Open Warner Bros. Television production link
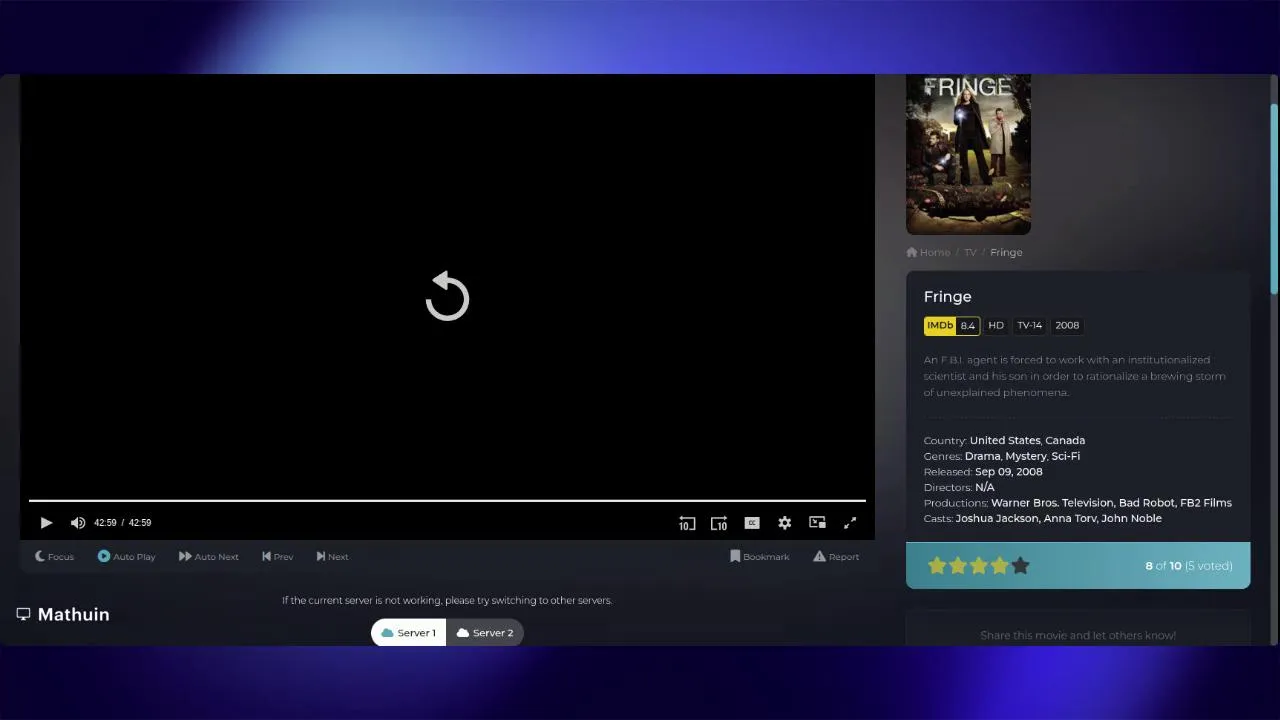 (1052, 503)
